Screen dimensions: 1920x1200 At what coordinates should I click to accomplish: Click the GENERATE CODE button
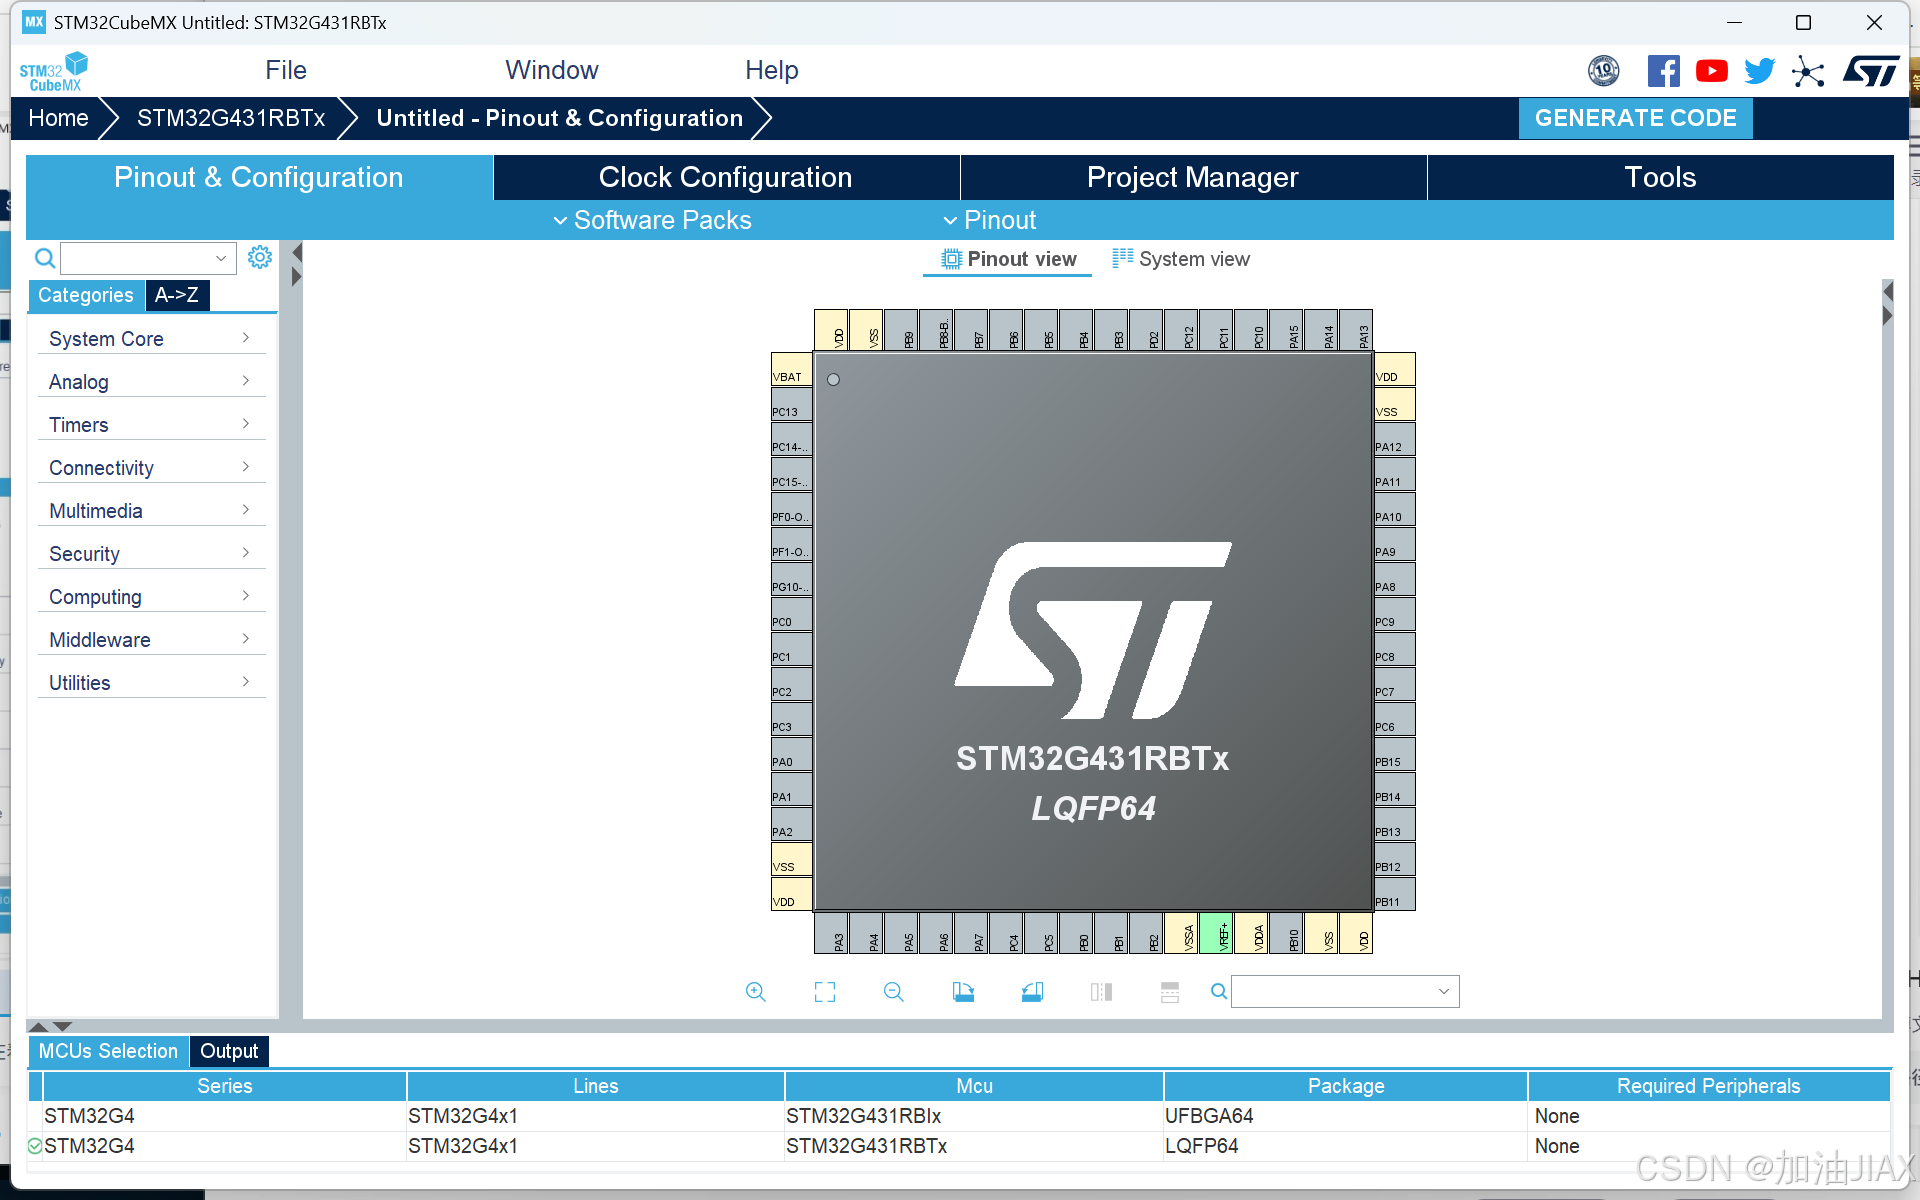[1636, 118]
